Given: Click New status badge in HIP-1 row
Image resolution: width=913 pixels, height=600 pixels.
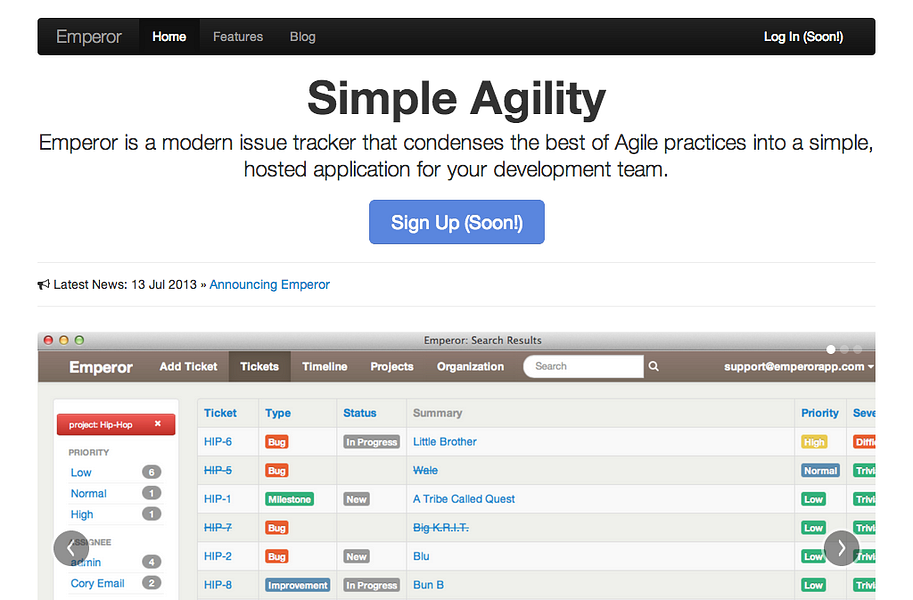Looking at the screenshot, I should click(356, 499).
